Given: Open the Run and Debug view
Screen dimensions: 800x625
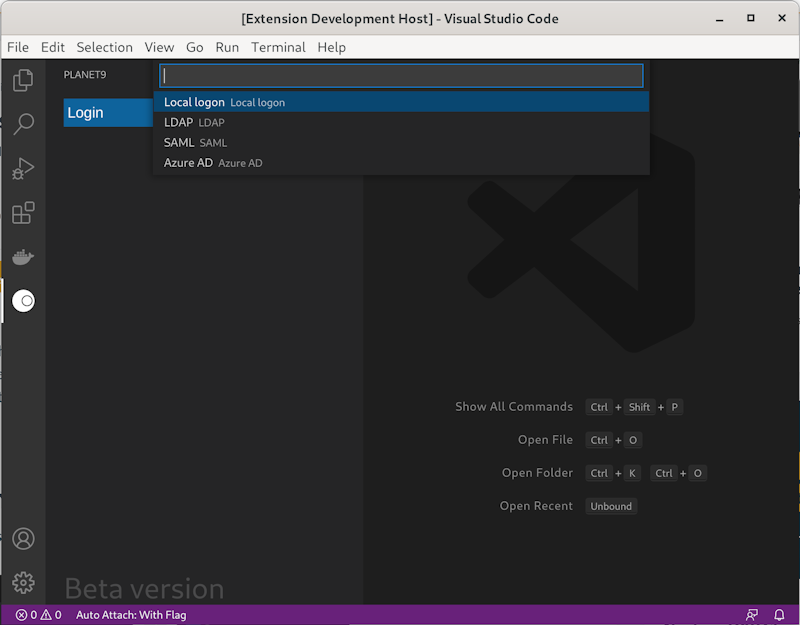Looking at the screenshot, I should coord(22,168).
